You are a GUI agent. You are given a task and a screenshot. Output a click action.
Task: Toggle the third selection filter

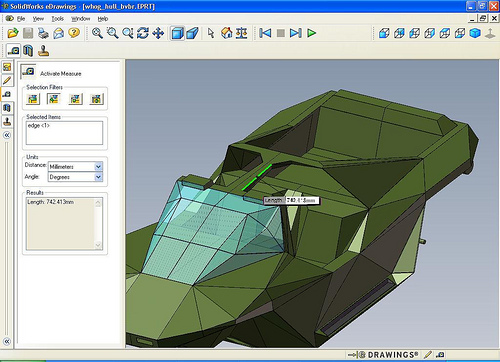(x=75, y=99)
